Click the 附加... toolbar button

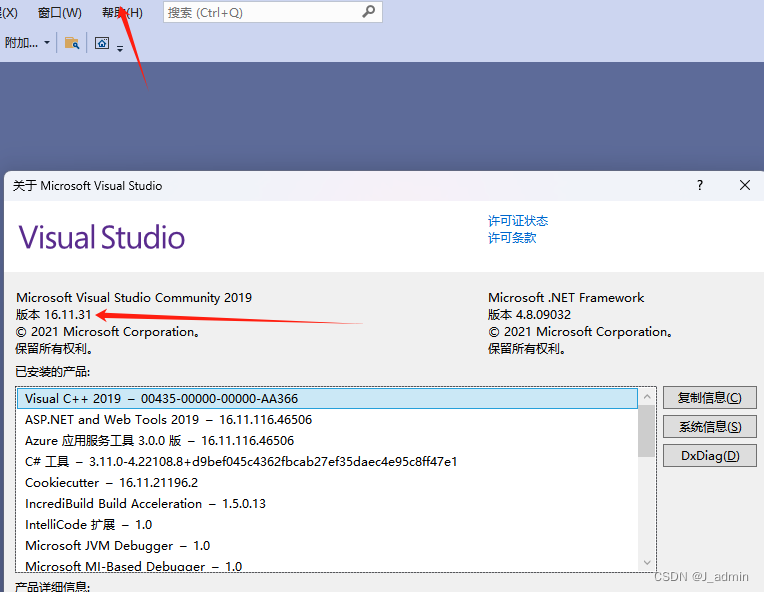pos(21,43)
